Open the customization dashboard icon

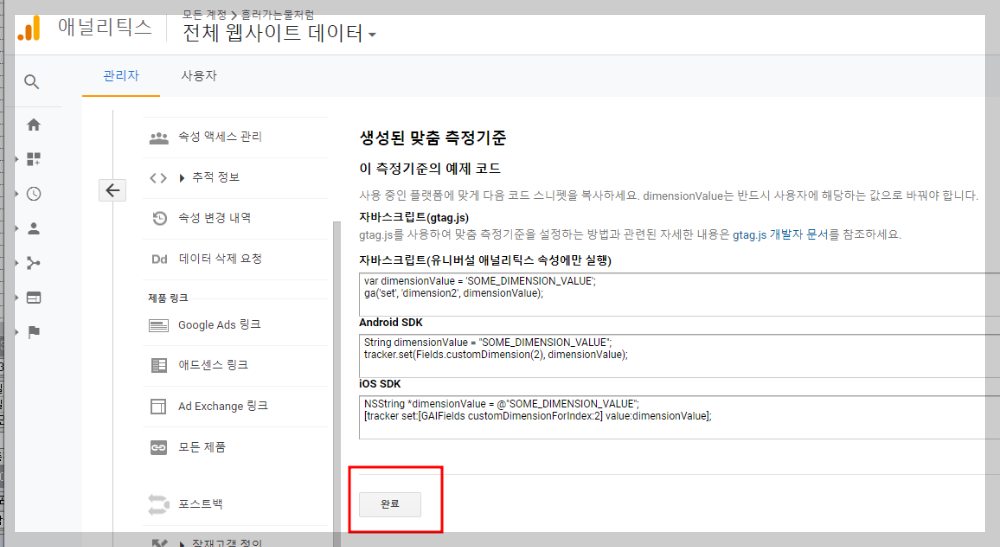[x=34, y=159]
